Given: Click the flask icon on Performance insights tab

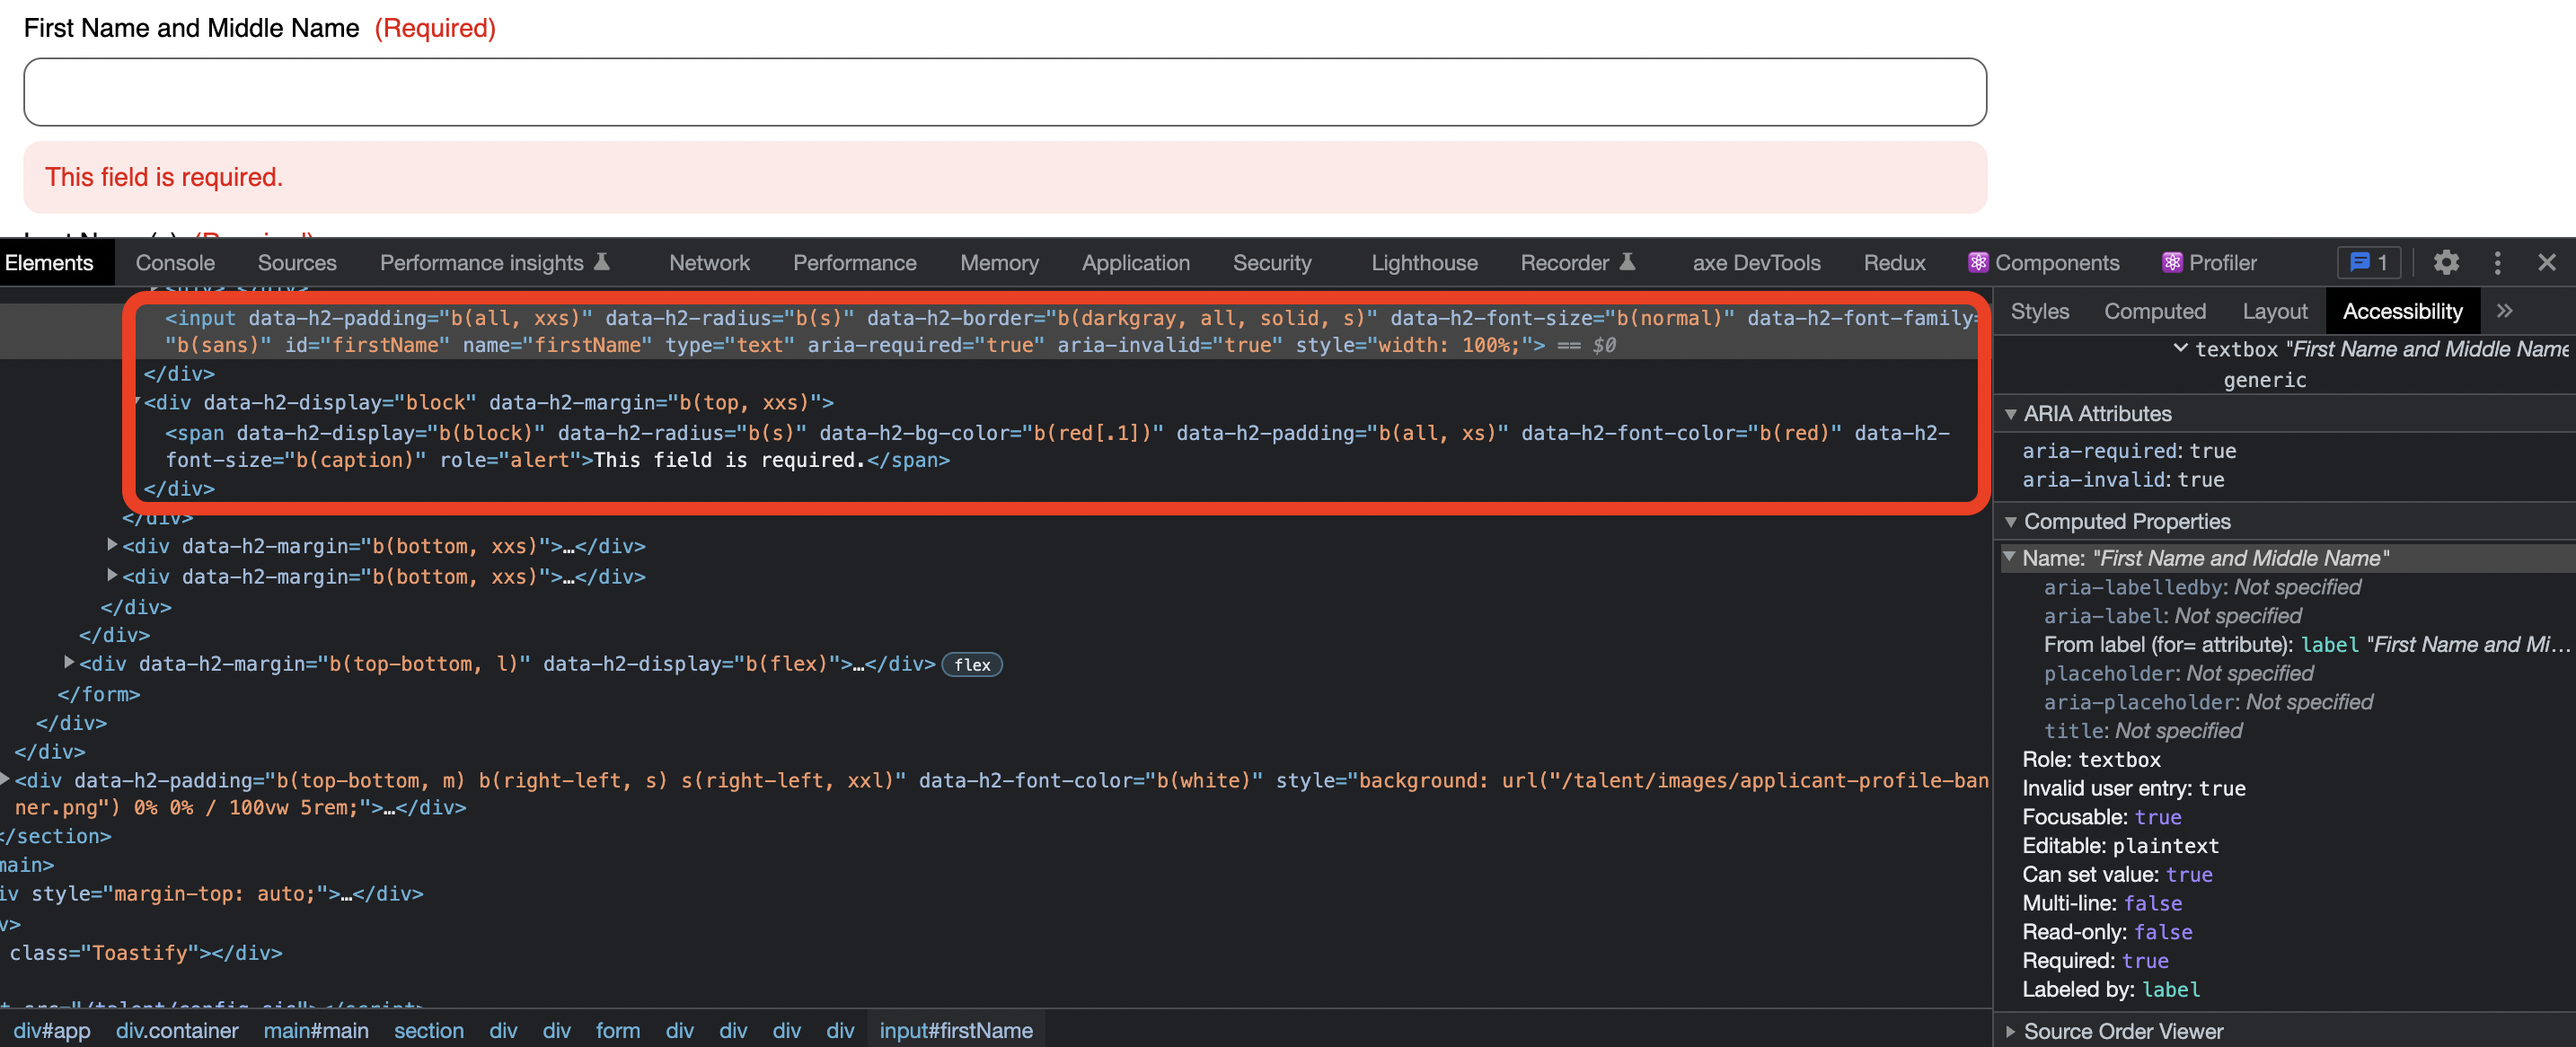Looking at the screenshot, I should point(601,261).
